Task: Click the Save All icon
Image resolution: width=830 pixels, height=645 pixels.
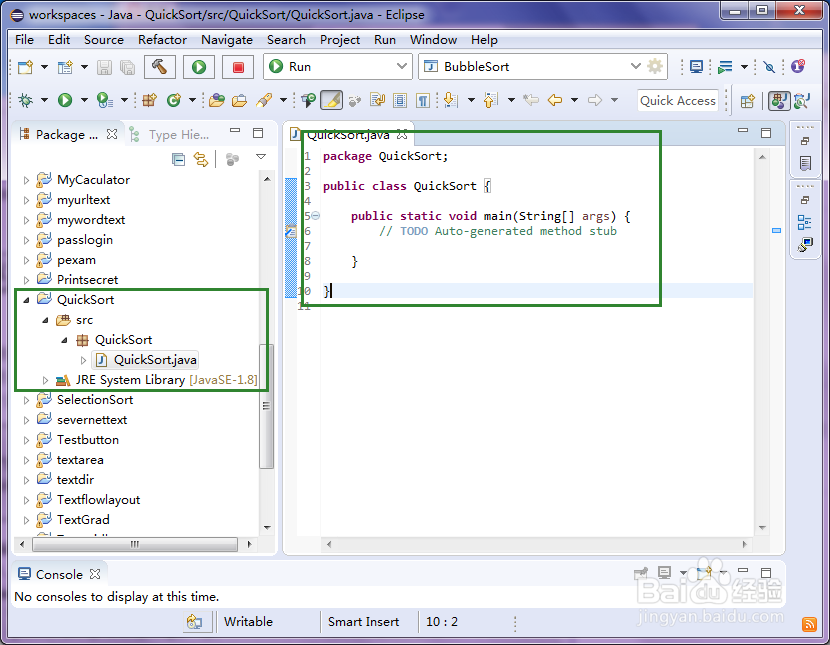Action: (x=128, y=67)
